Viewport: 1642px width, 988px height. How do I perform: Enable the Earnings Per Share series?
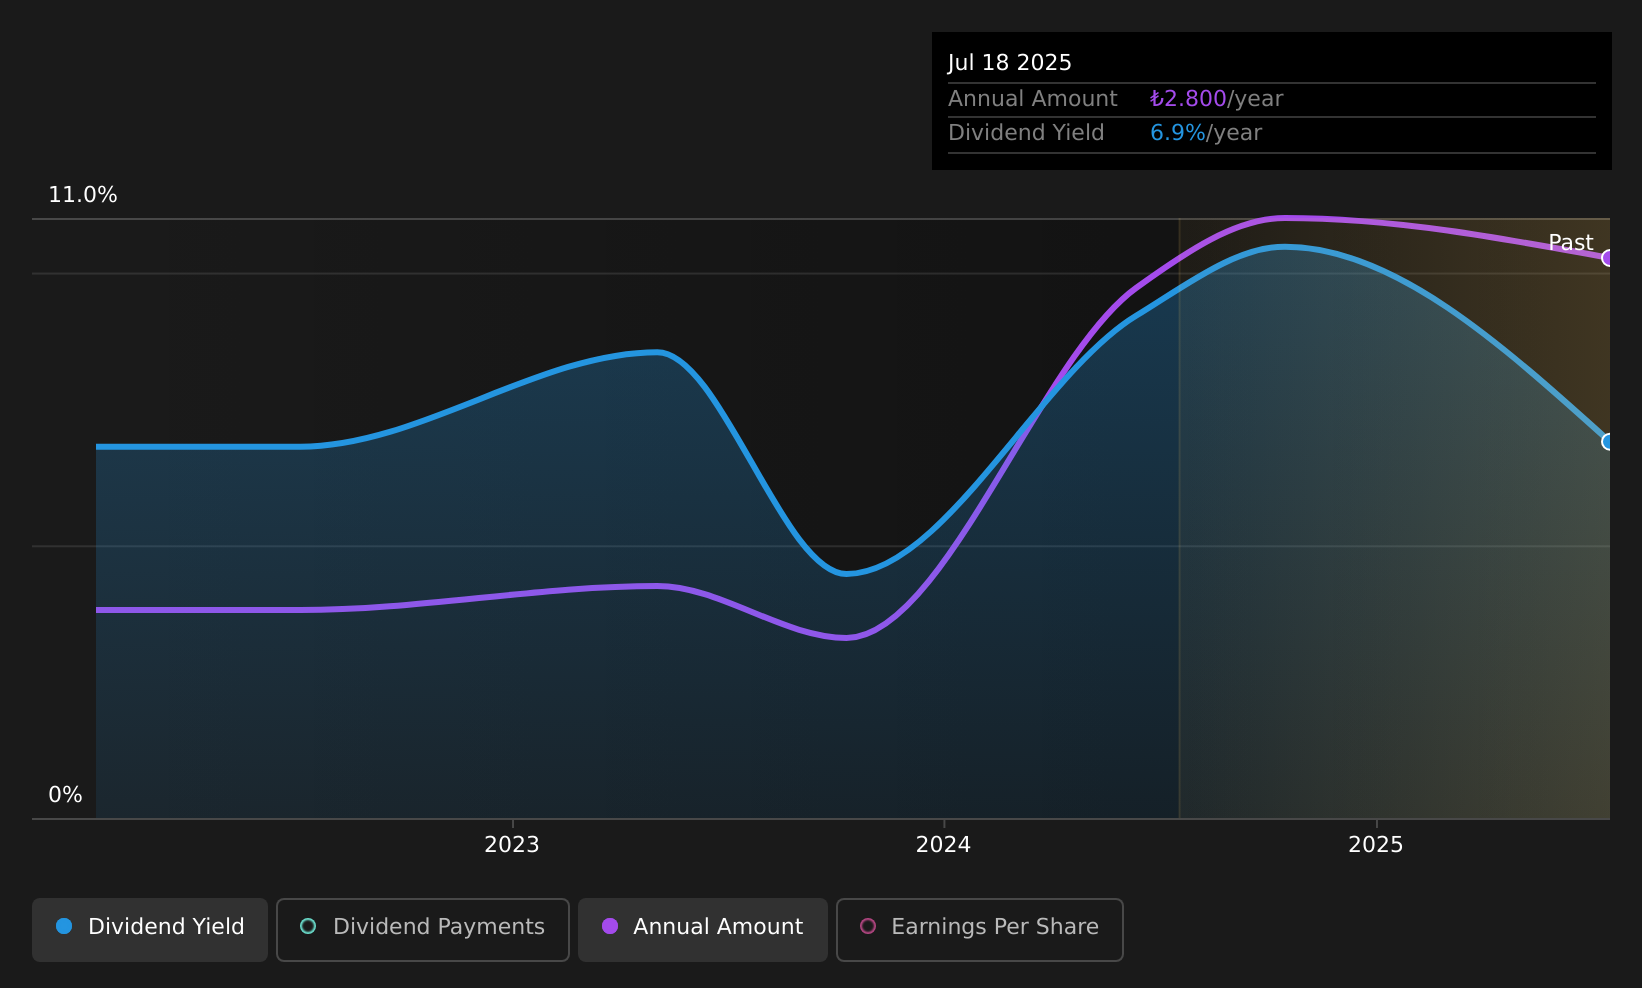click(980, 930)
